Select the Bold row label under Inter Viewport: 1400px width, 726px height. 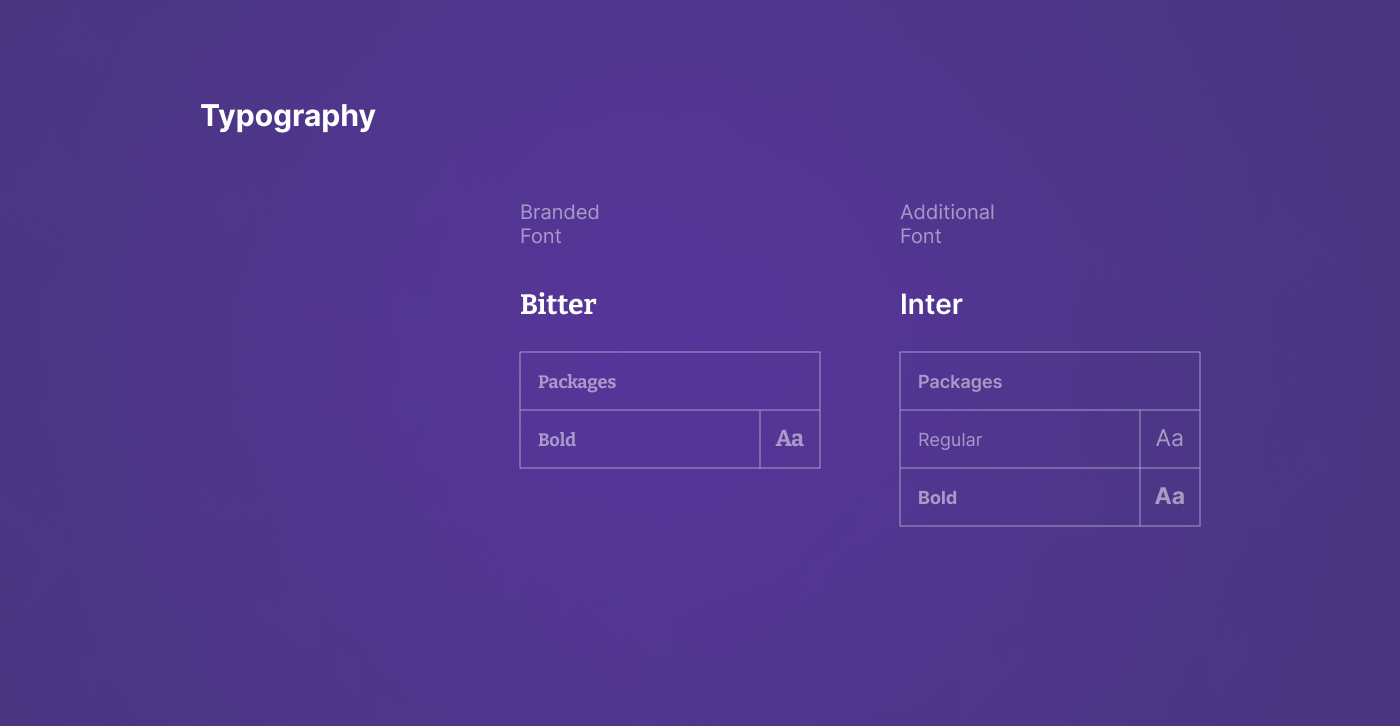coord(937,498)
